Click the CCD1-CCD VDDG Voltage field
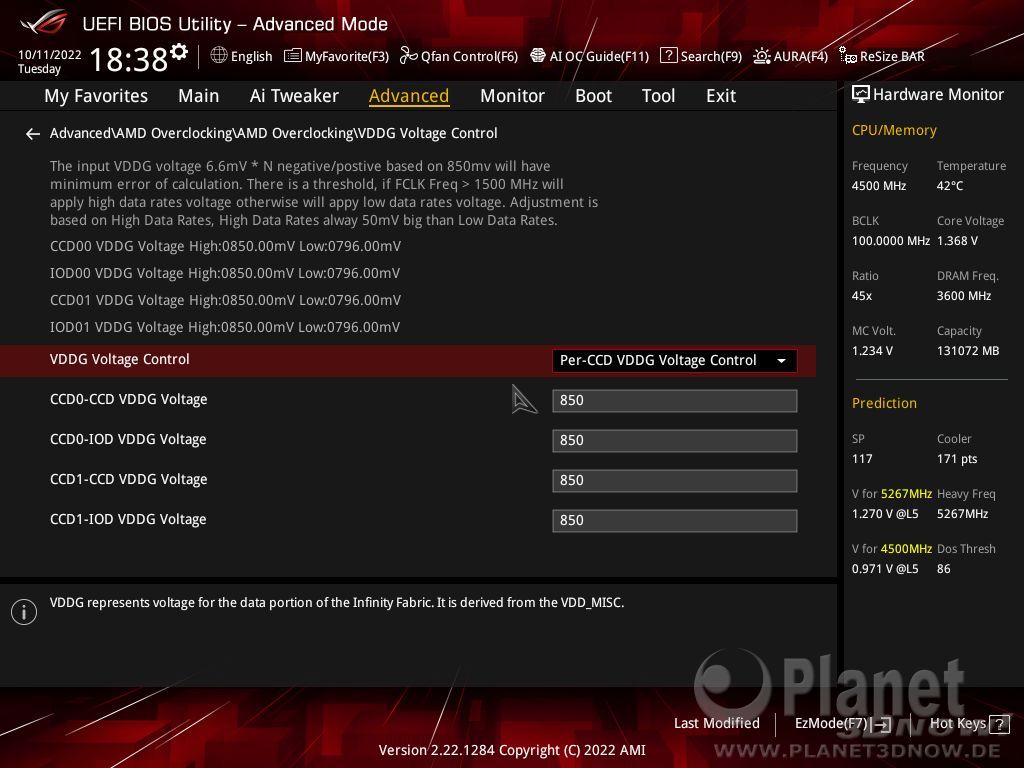 674,481
